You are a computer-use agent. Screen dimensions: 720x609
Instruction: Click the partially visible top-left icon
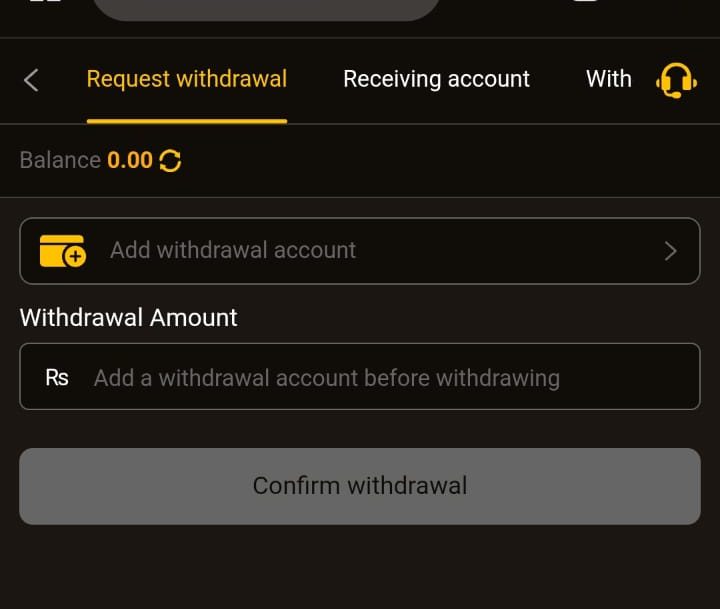(x=45, y=1)
